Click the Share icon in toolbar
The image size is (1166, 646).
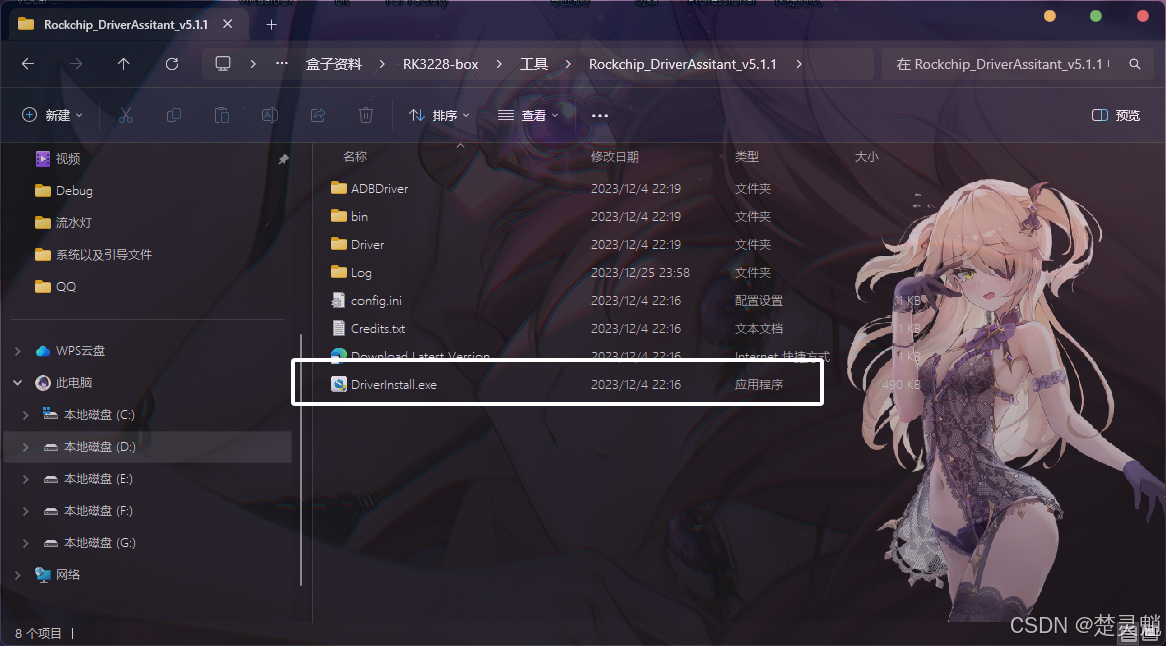point(318,115)
